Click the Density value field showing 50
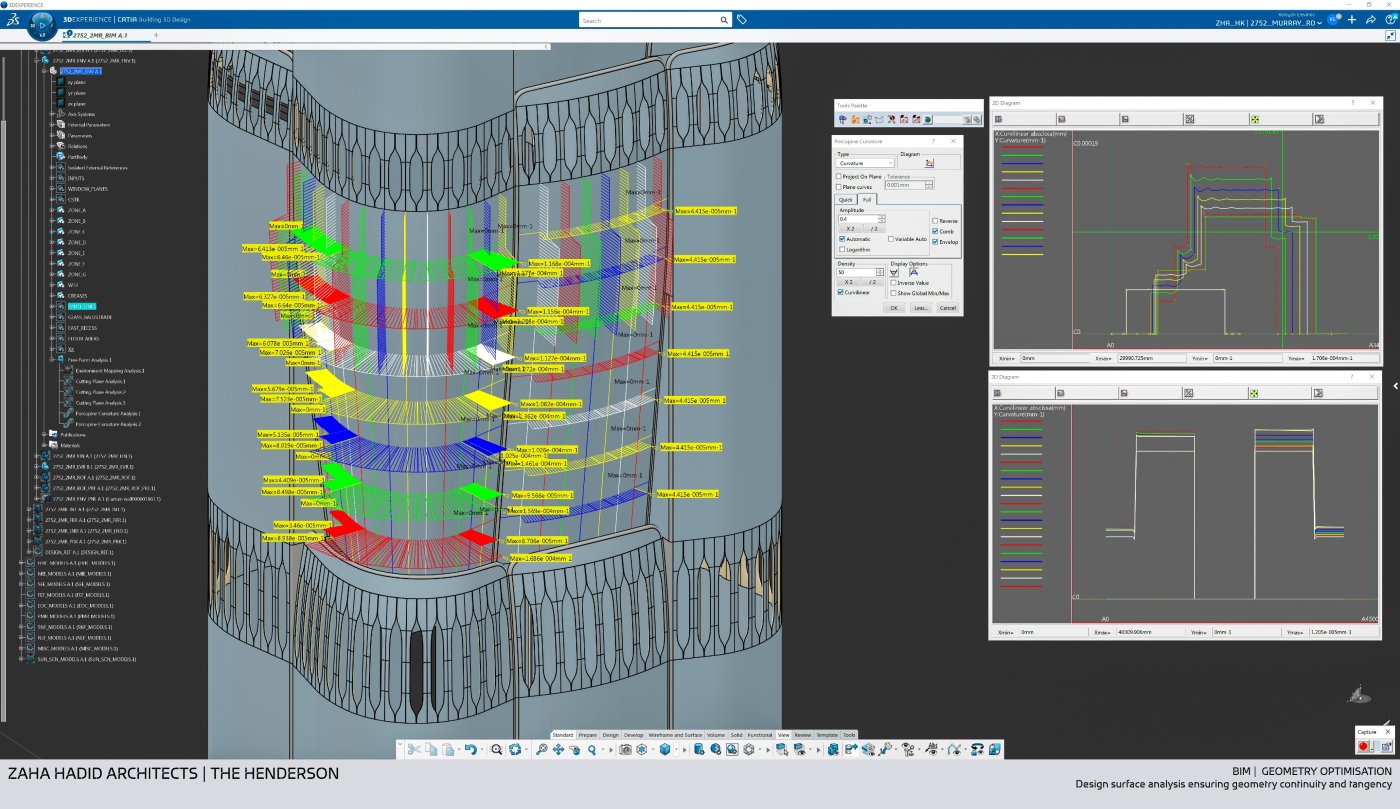 coord(858,272)
